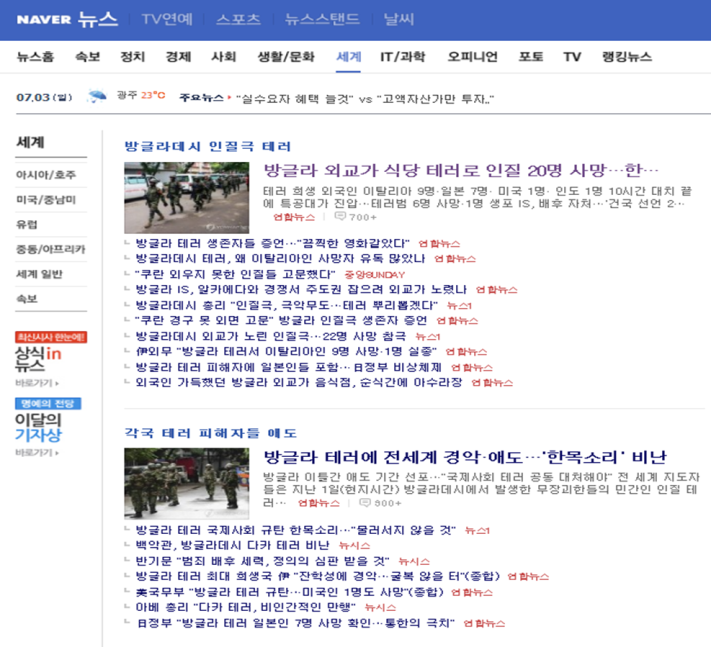Open thumbnail of 방글라 외교가 식당 테러 article

click(187, 197)
